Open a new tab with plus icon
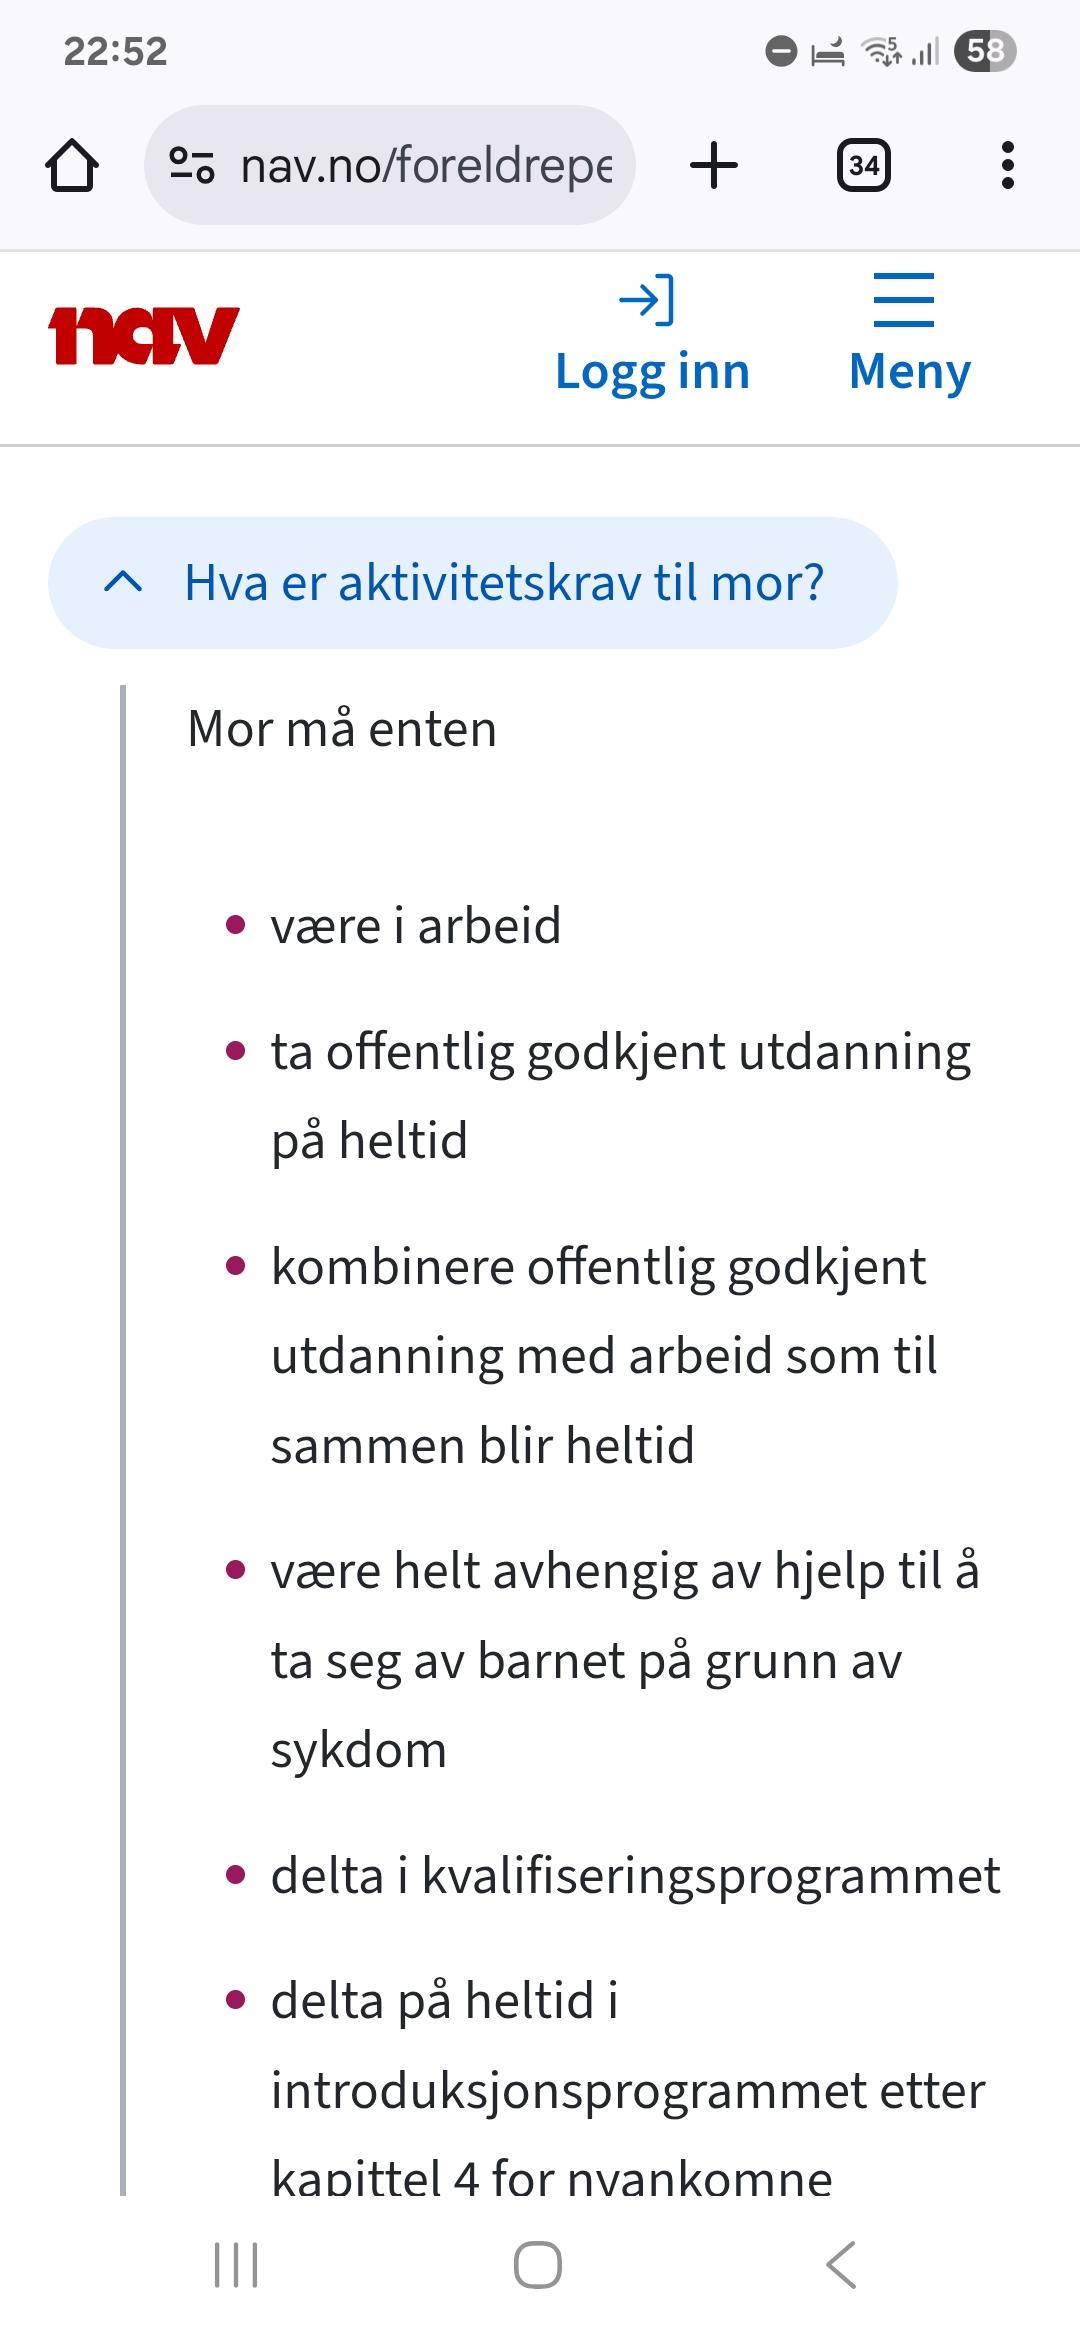 [x=714, y=165]
